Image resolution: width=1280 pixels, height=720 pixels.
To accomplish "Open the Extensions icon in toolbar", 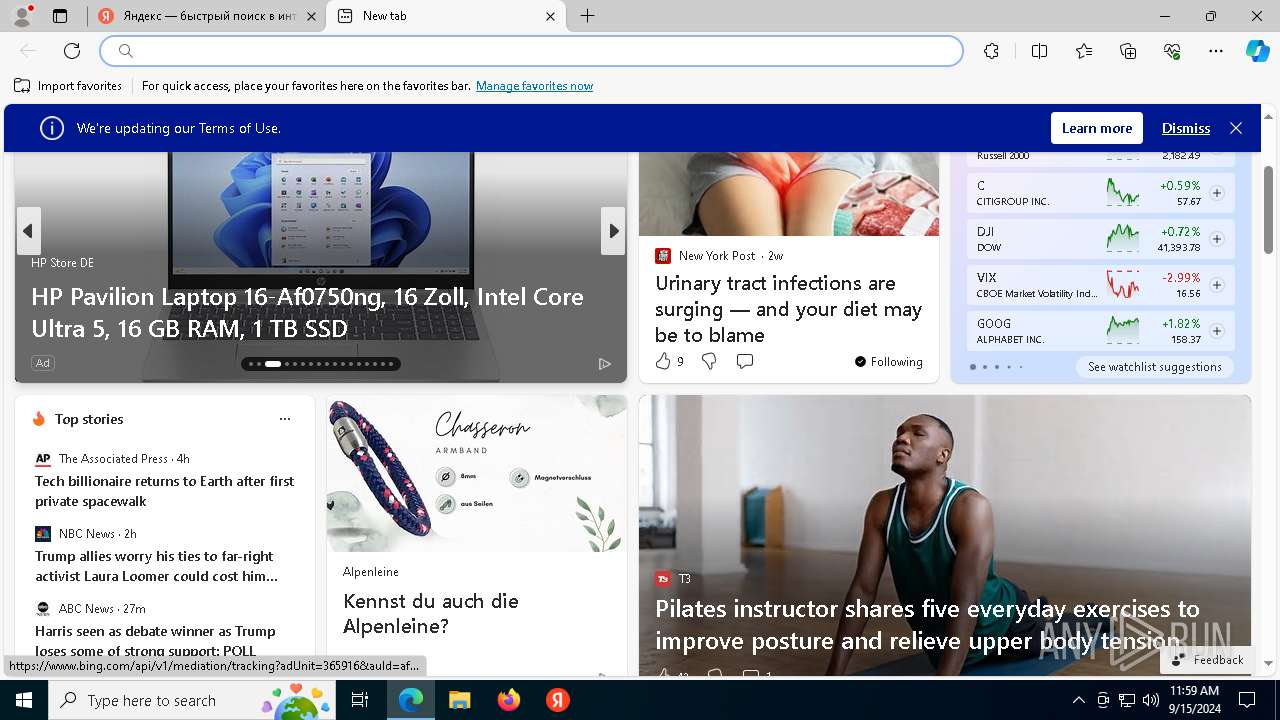I will click(991, 51).
